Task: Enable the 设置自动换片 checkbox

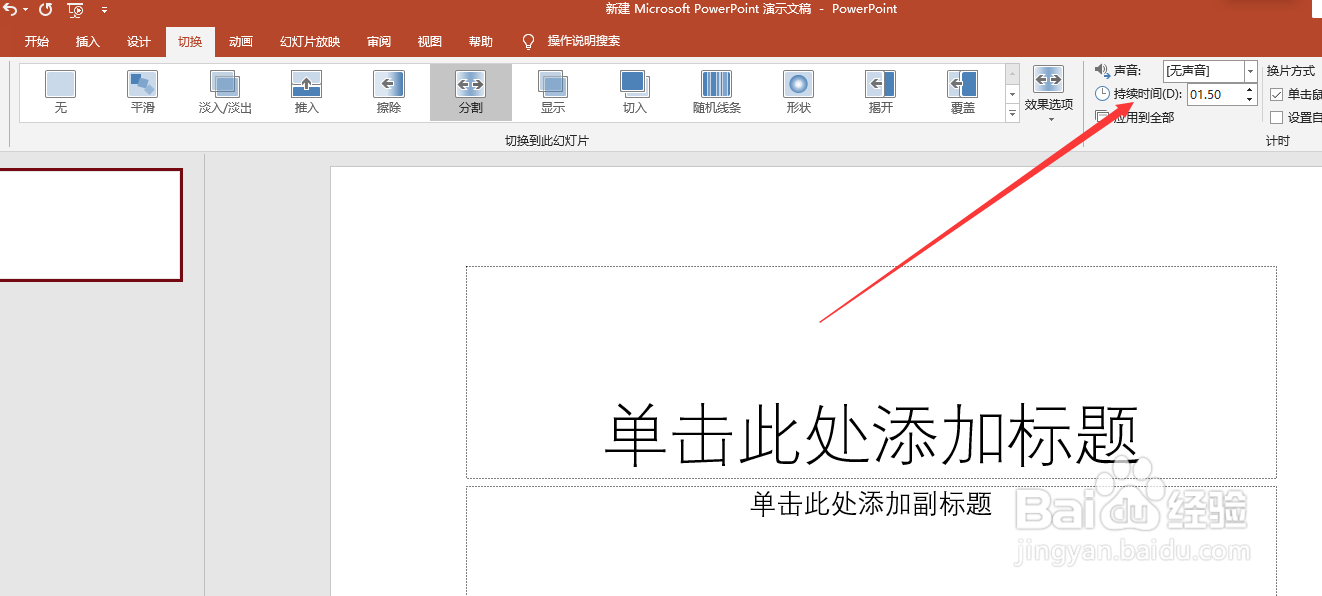Action: (1278, 117)
